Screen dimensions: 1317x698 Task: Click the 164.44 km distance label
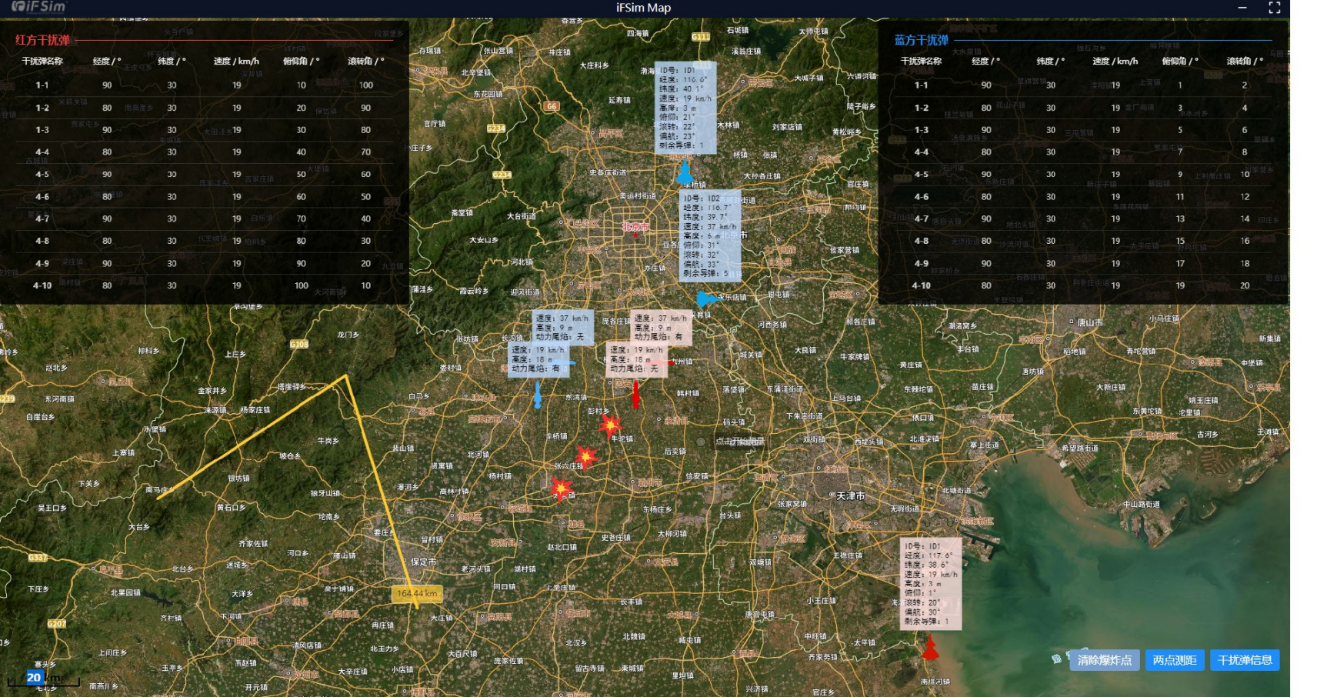pos(417,594)
